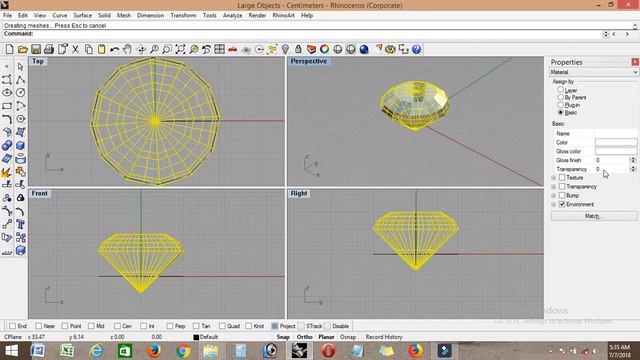Toggle Snap in the status bar
640x360 pixels.
[x=283, y=337]
